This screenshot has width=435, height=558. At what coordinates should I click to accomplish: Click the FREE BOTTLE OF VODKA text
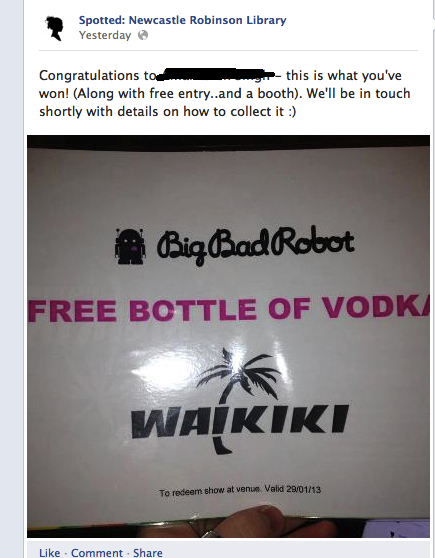click(x=228, y=309)
